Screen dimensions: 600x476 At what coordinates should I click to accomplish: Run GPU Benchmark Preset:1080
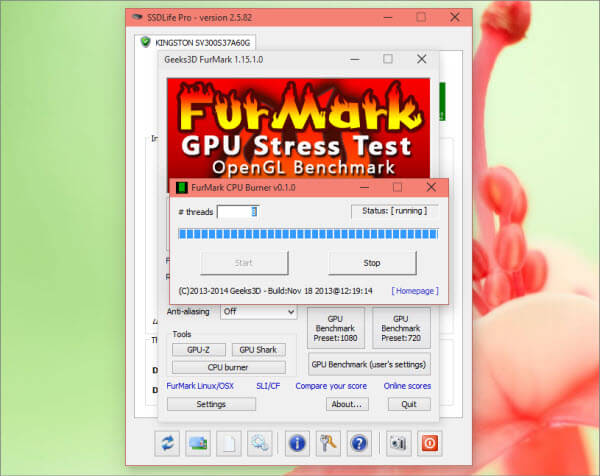coord(336,328)
